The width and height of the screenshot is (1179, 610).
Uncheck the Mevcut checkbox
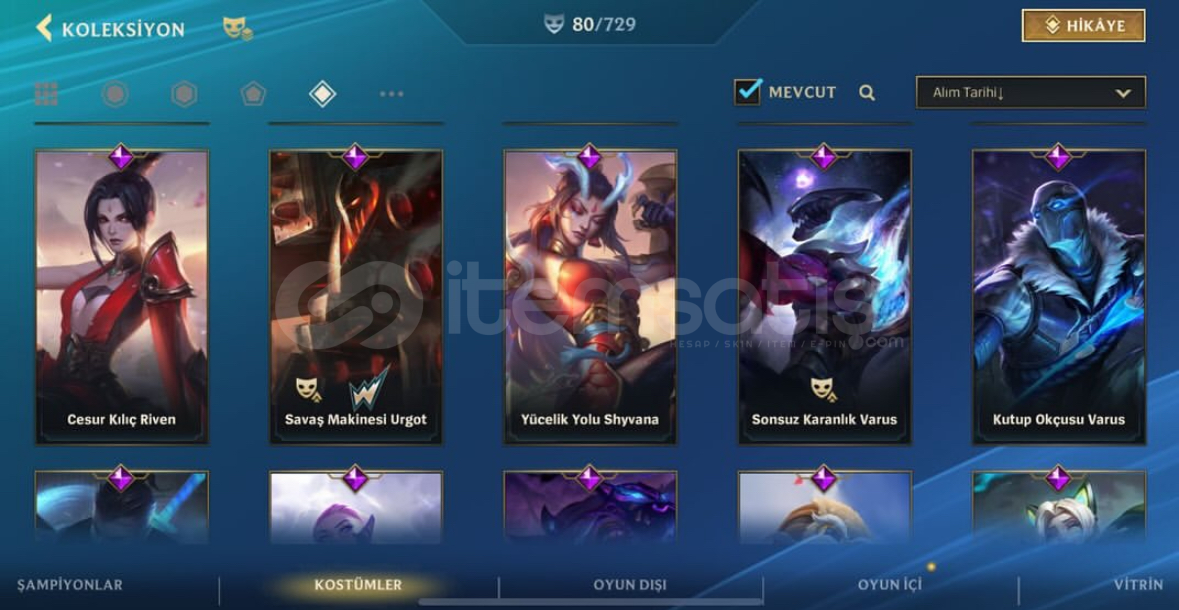pos(747,92)
